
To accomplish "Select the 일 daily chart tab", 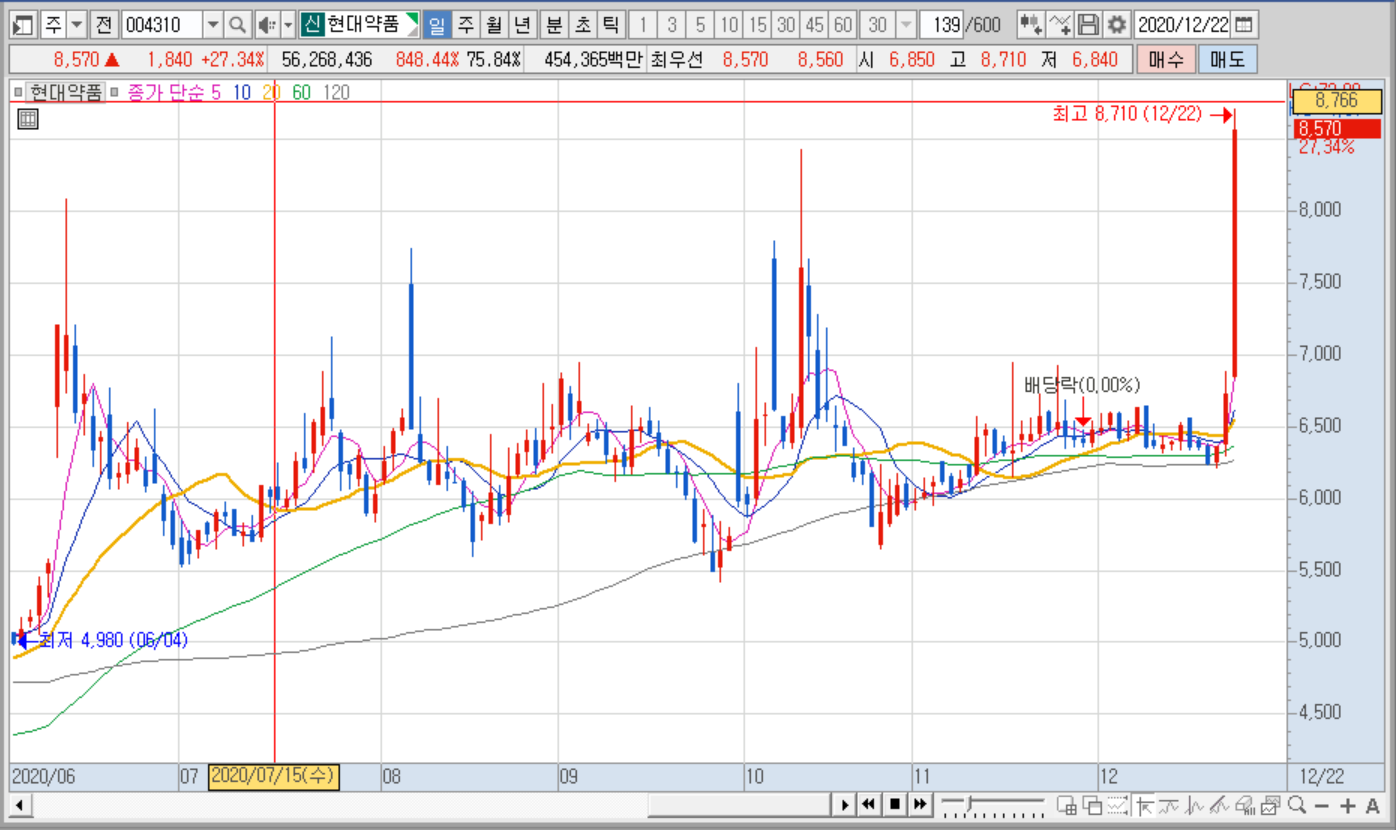I will click(438, 25).
